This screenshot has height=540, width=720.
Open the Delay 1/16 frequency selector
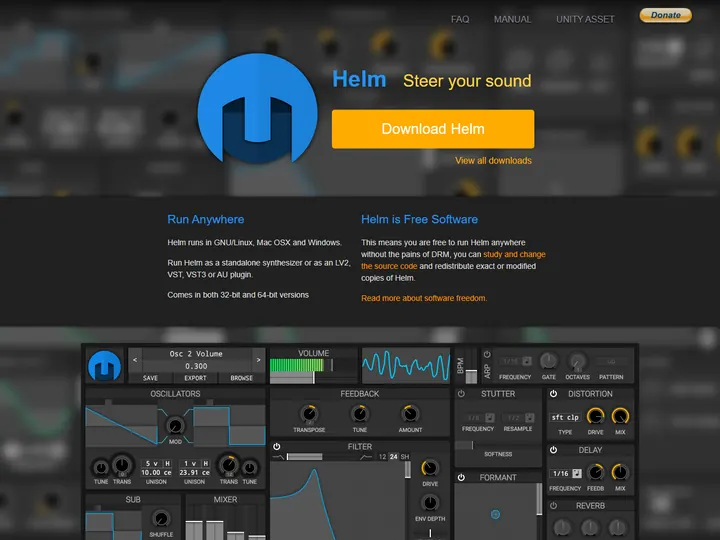point(560,473)
